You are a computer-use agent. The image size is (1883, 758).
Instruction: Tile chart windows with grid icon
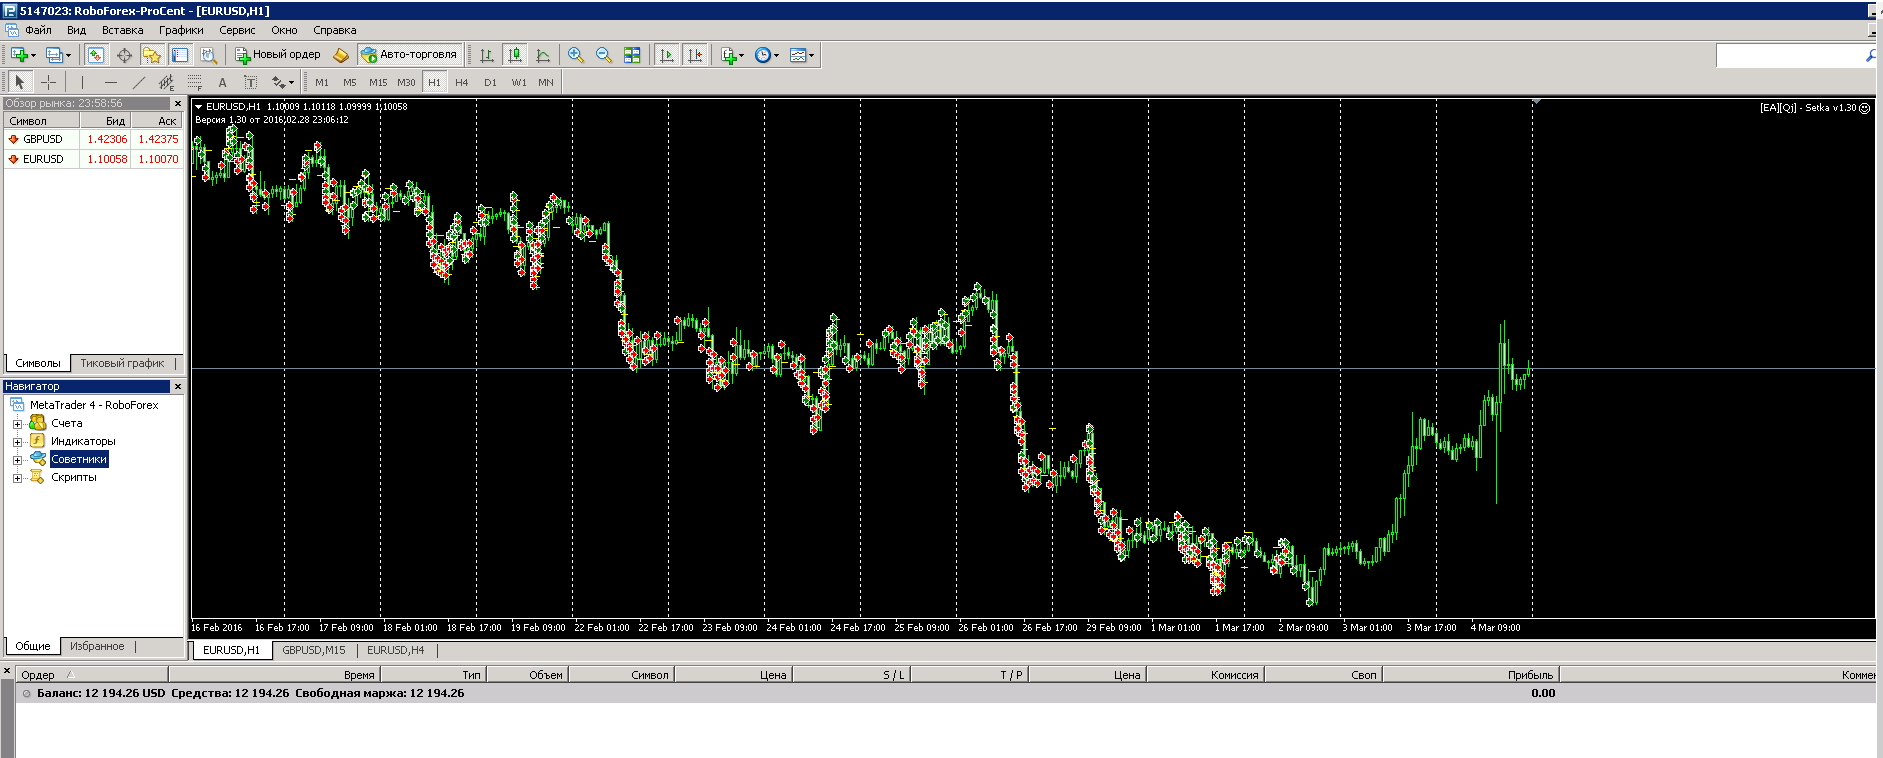coord(632,55)
